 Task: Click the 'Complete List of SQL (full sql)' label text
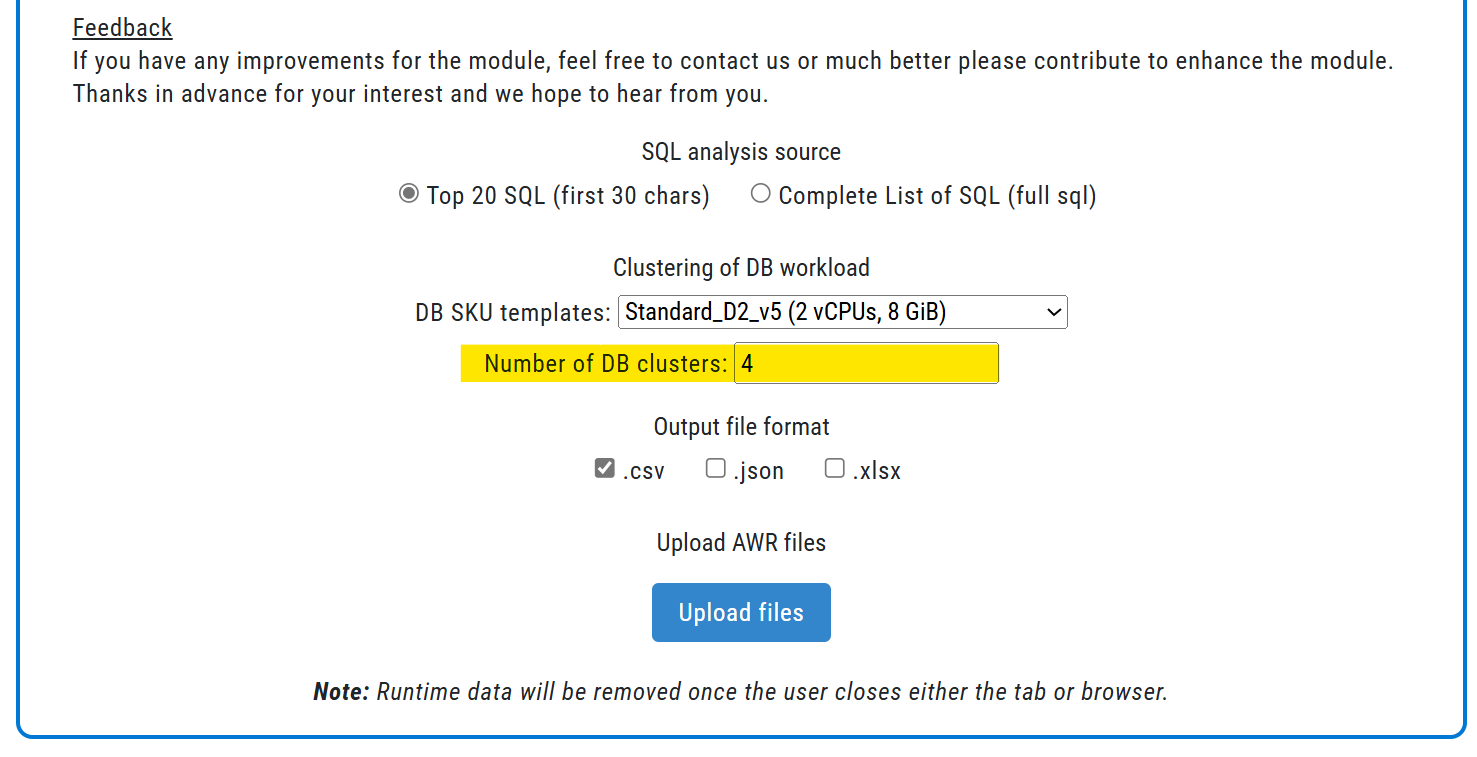pos(937,196)
